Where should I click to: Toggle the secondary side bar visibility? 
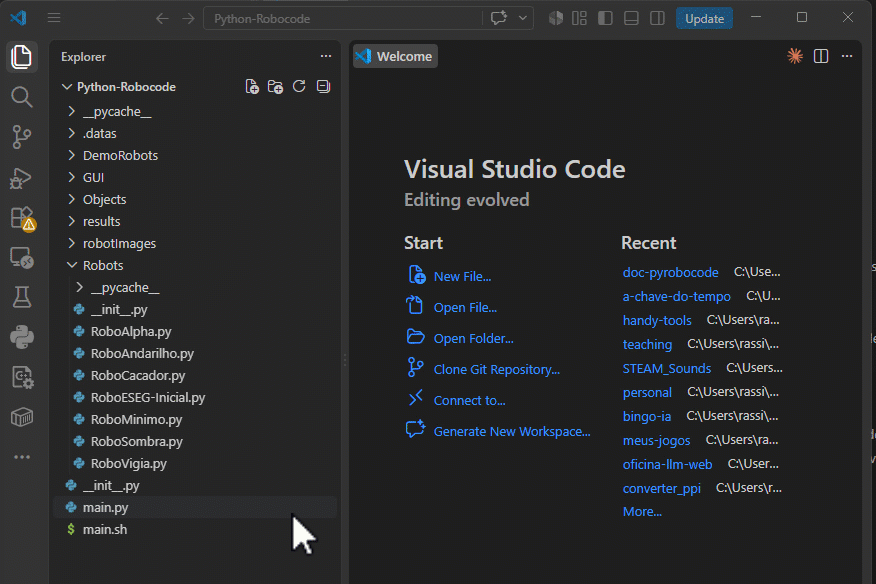[658, 18]
